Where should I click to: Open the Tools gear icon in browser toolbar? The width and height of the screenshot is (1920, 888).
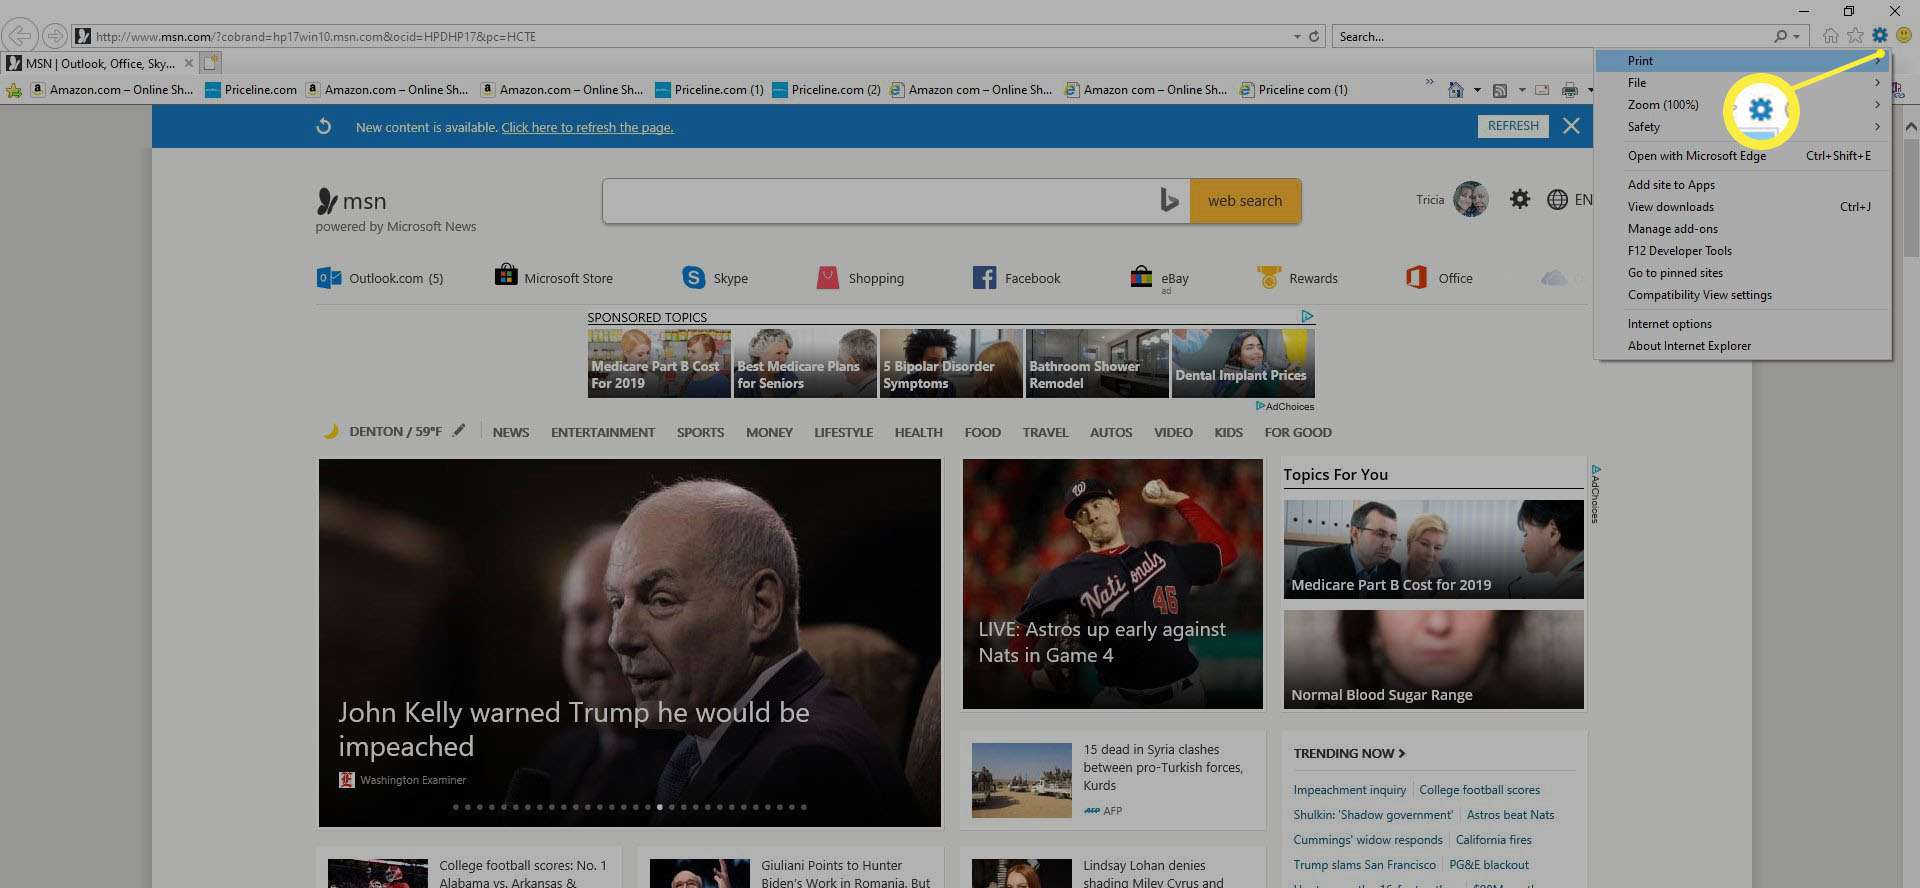[x=1879, y=36]
